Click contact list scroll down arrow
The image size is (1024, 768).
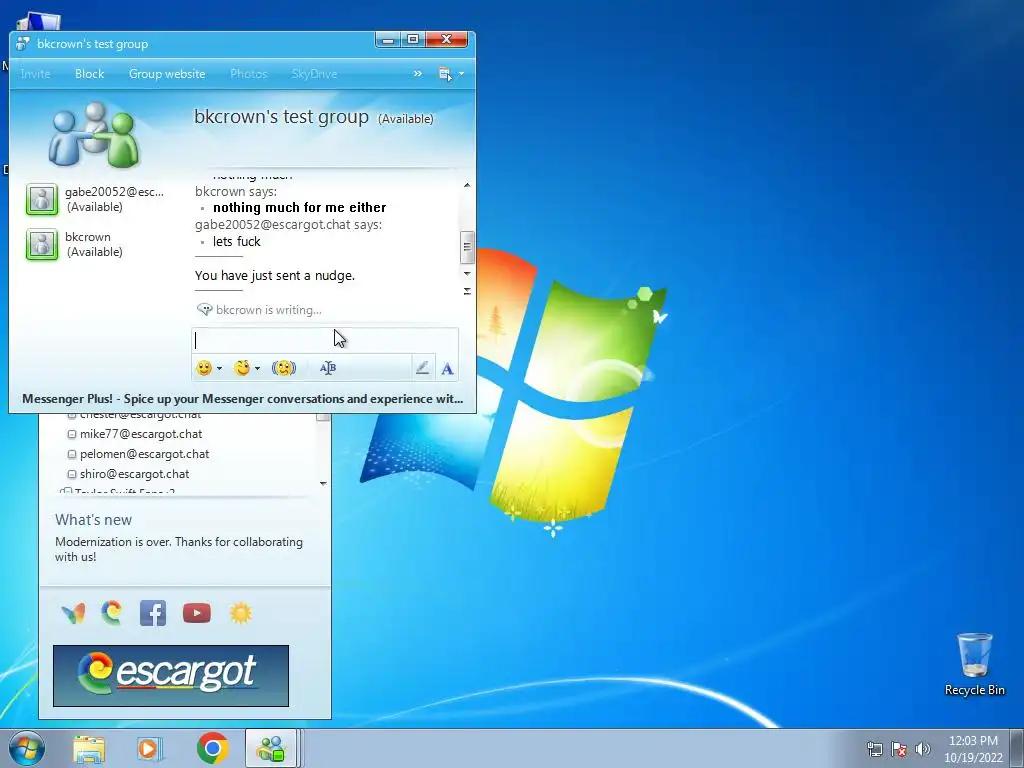[x=323, y=483]
